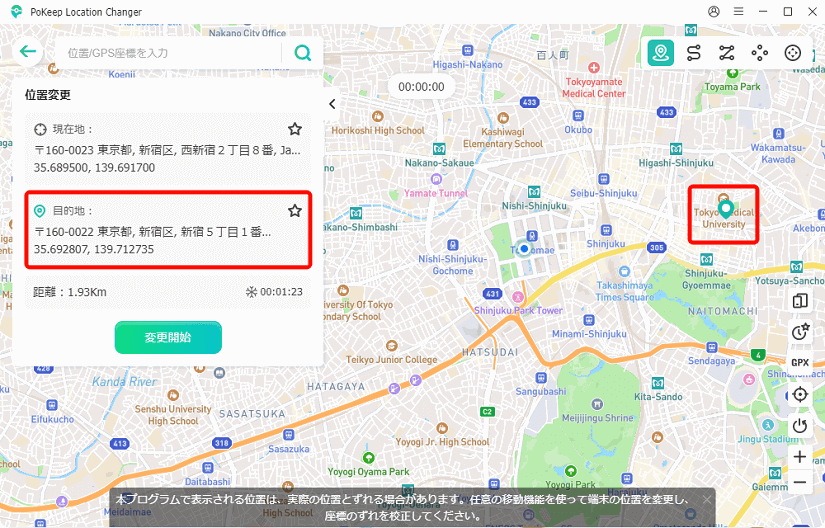This screenshot has width=825, height=528.
Task: Import a GPX route file
Action: pyautogui.click(x=800, y=362)
